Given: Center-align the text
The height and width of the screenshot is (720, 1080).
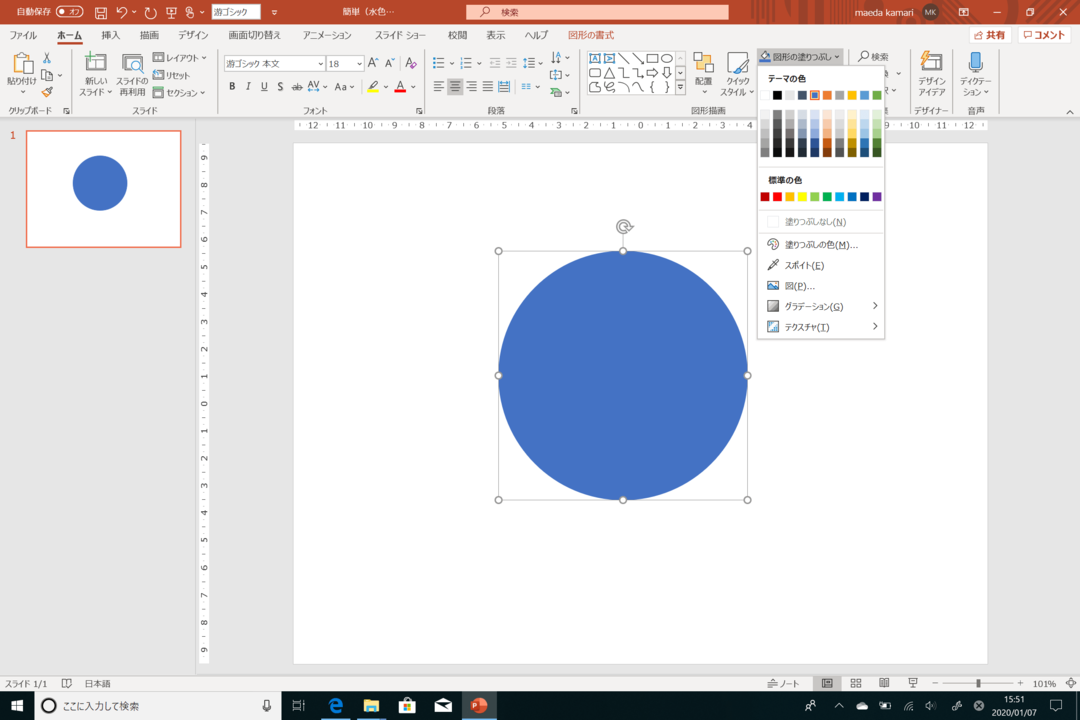Looking at the screenshot, I should click(455, 87).
